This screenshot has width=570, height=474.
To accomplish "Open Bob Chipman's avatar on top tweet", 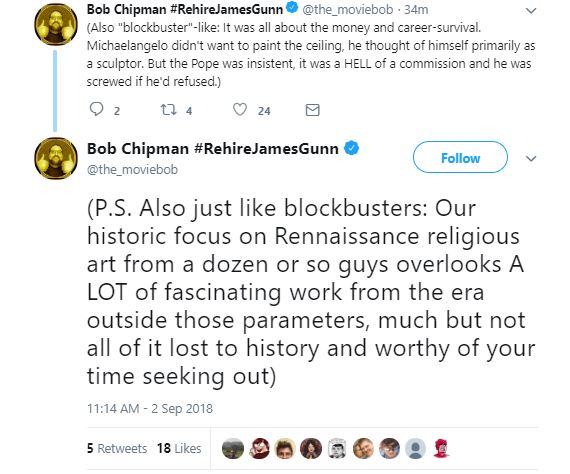I will coord(56,24).
